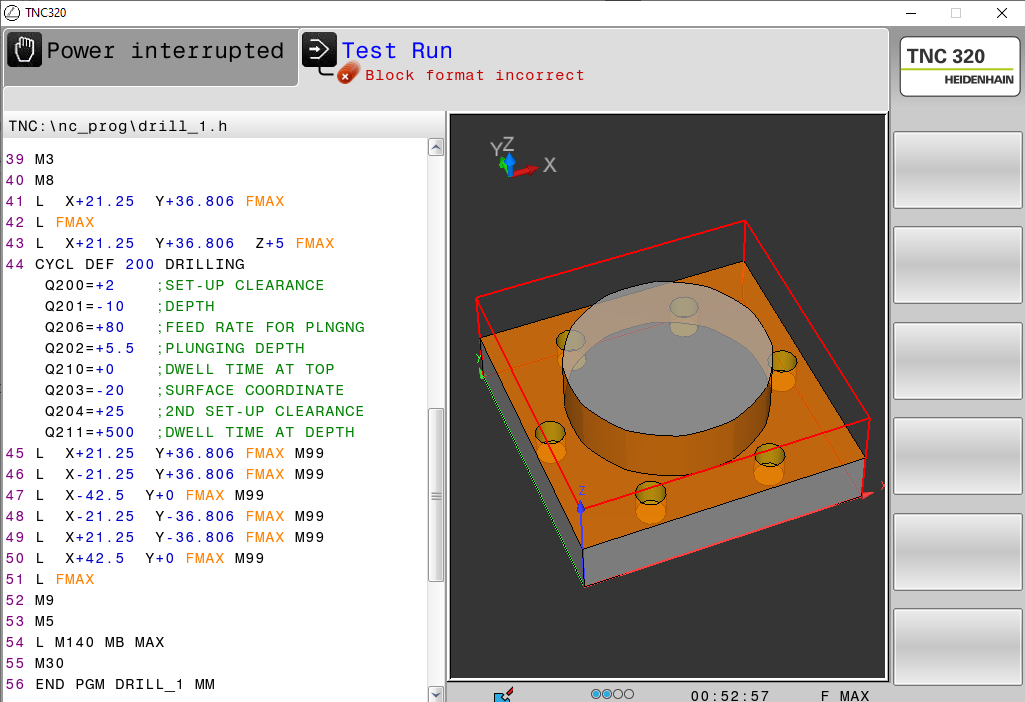1025x702 pixels.
Task: Click the tool icon in bottom status bar
Action: tap(503, 694)
